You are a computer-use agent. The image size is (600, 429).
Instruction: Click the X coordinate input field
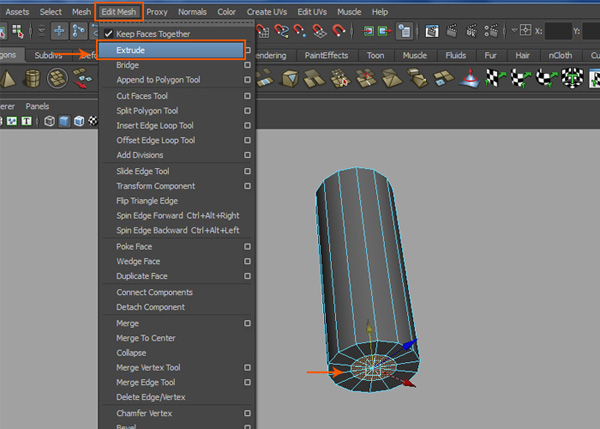point(558,33)
